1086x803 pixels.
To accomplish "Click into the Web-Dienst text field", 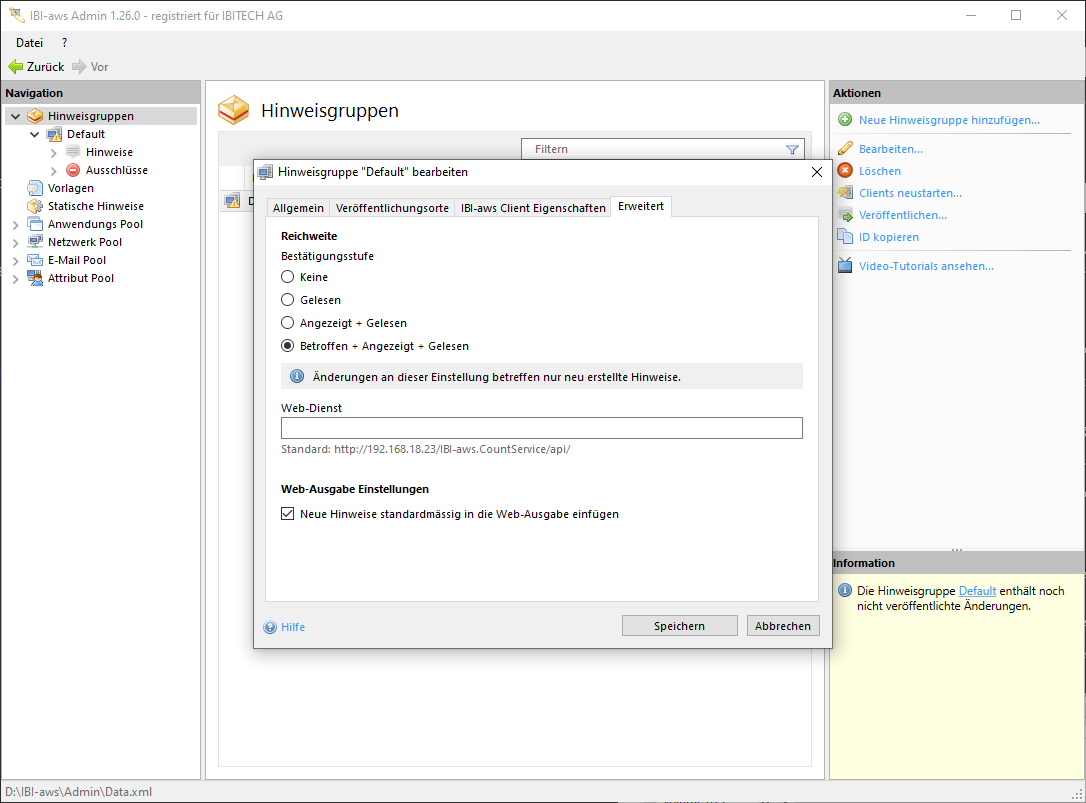I will (x=541, y=428).
